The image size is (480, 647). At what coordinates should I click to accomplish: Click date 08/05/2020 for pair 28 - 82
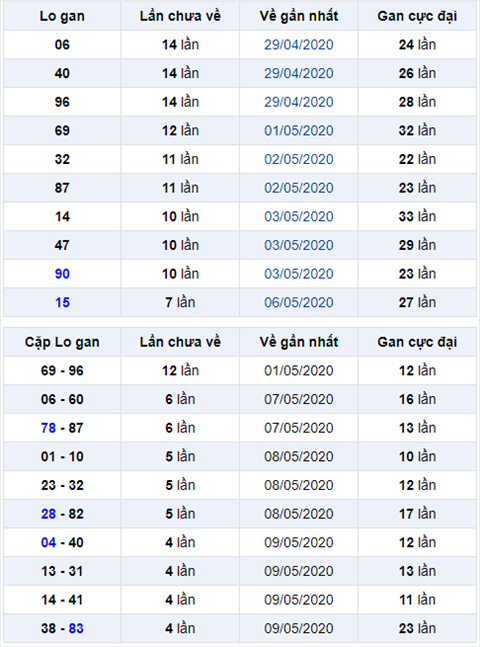299,514
